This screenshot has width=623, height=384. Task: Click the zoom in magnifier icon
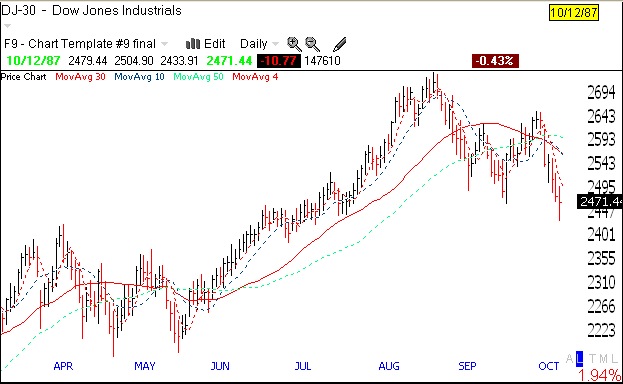coord(294,44)
